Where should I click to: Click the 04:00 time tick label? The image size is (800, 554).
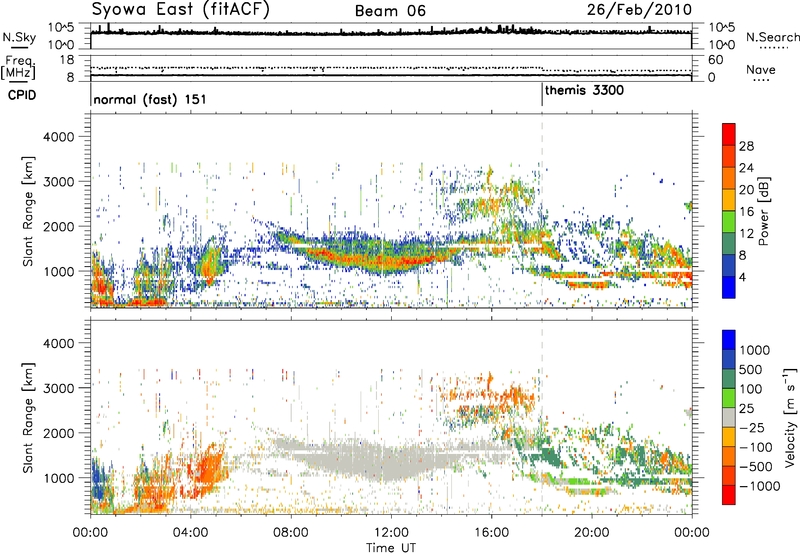191,533
